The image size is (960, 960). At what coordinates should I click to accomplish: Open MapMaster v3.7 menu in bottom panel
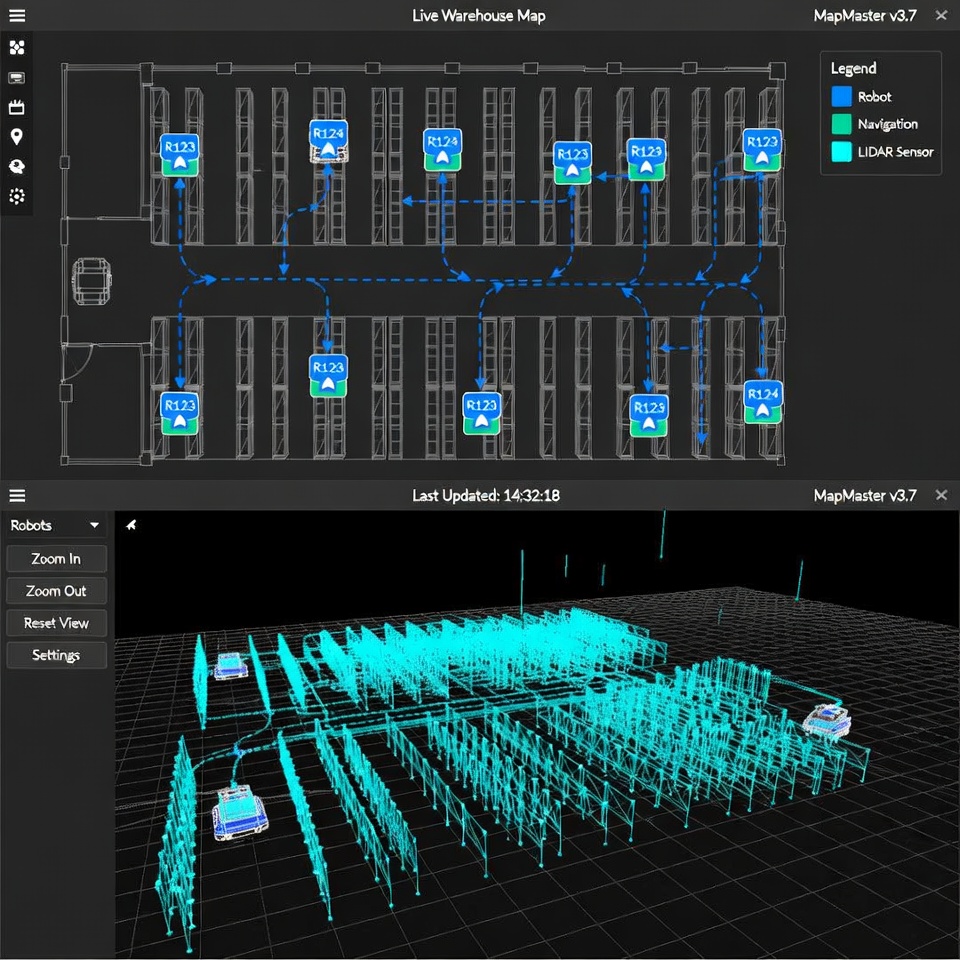[865, 495]
